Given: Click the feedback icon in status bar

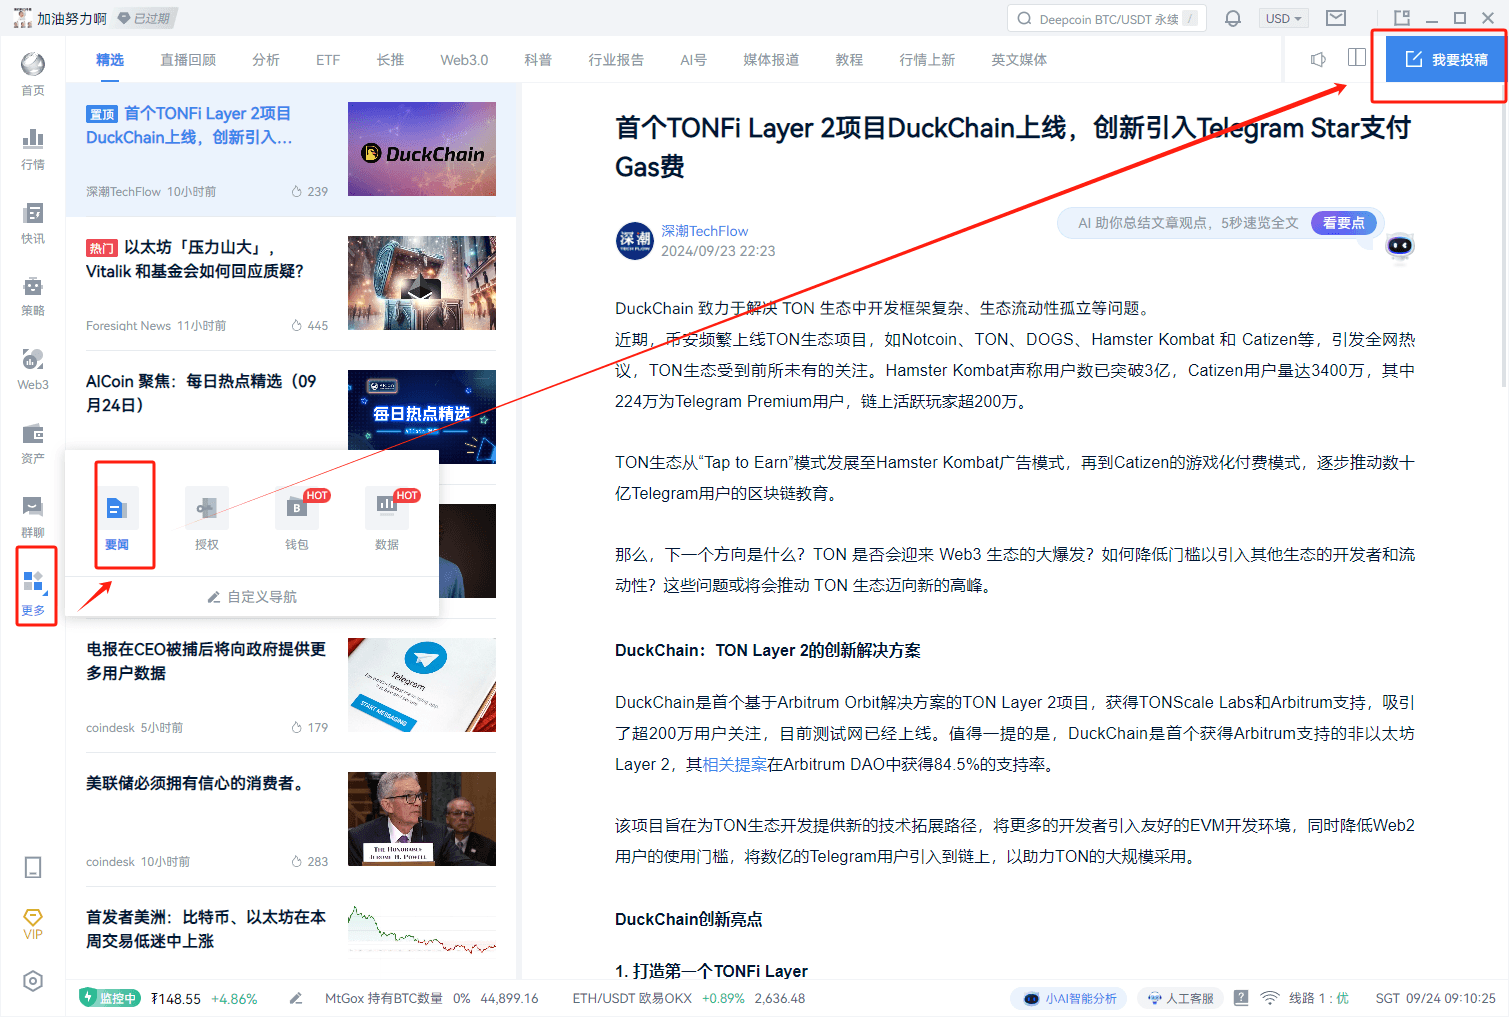Looking at the screenshot, I should (x=1241, y=998).
